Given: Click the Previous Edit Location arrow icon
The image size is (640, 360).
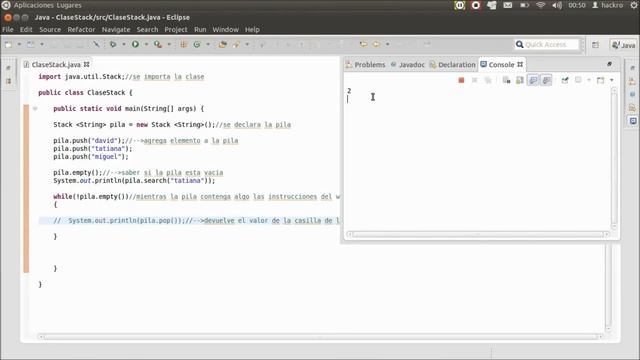Looking at the screenshot, I should click(x=363, y=44).
